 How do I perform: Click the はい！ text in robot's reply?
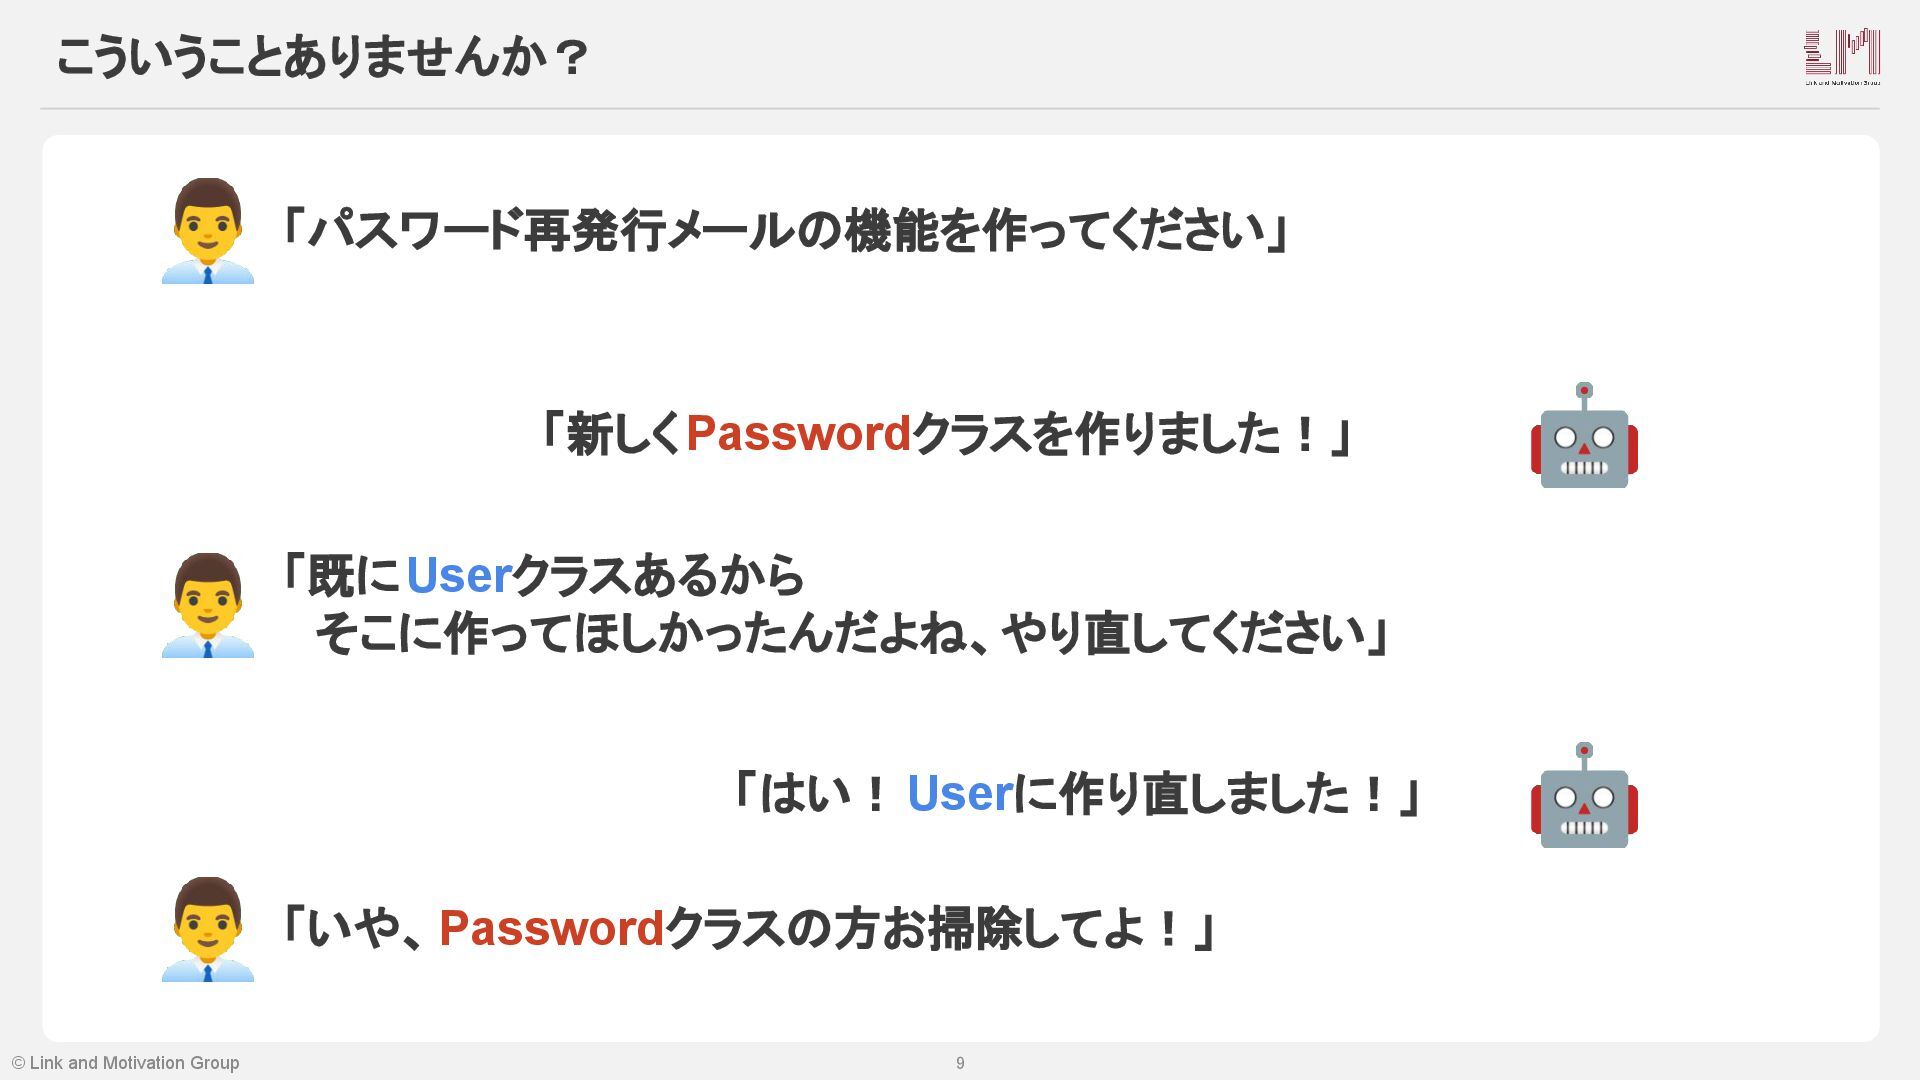click(822, 794)
